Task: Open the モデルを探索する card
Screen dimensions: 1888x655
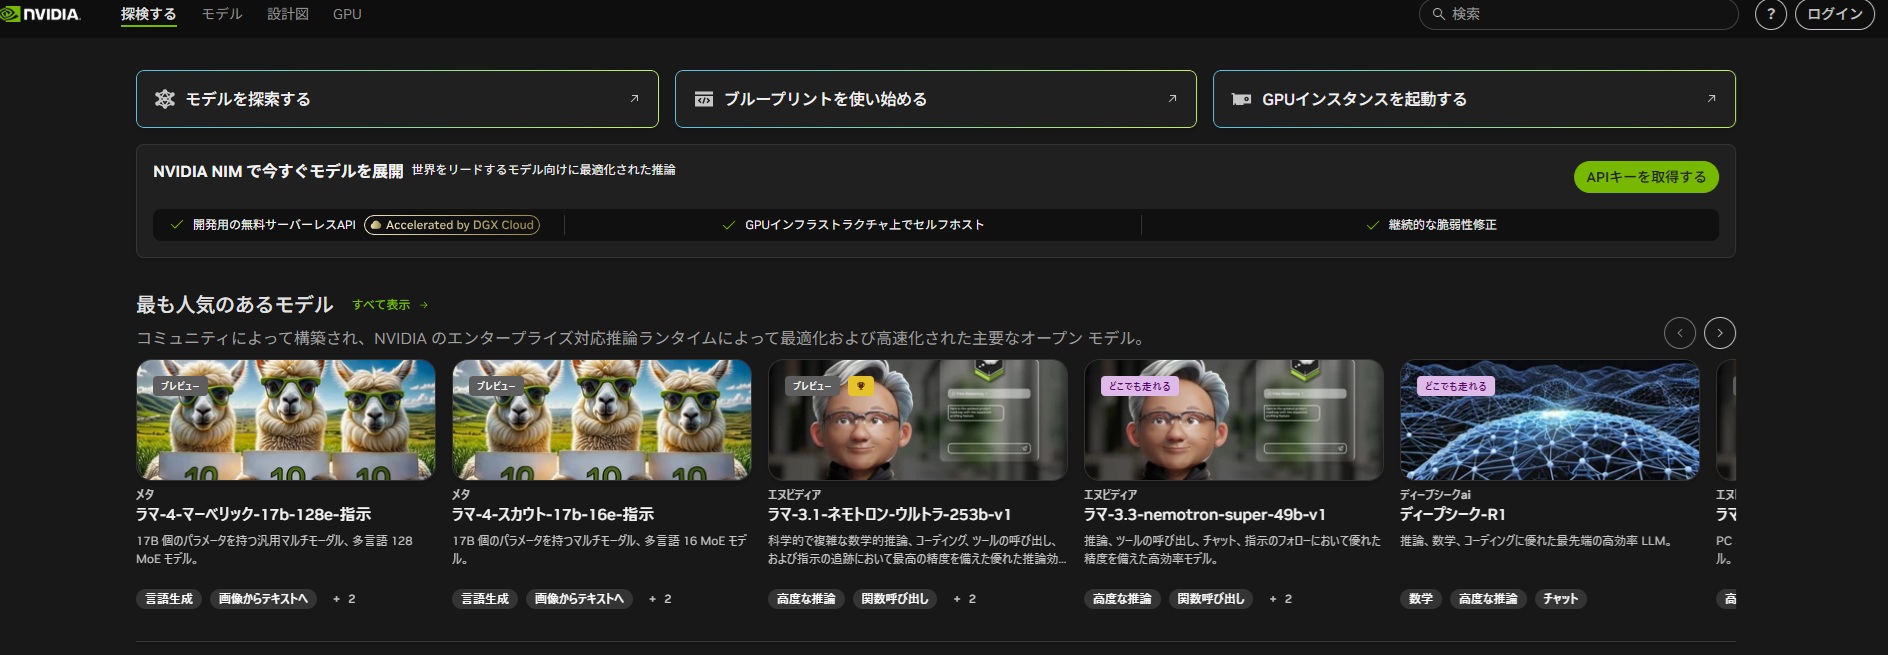Action: coord(397,99)
